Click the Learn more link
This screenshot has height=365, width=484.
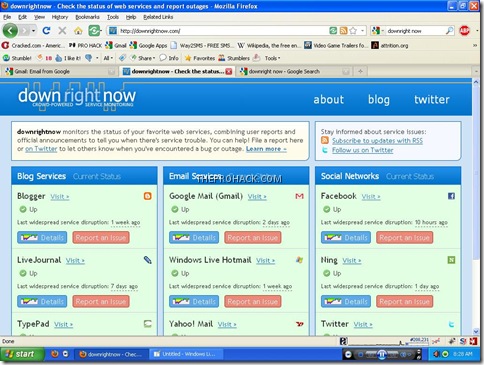pyautogui.click(x=266, y=149)
